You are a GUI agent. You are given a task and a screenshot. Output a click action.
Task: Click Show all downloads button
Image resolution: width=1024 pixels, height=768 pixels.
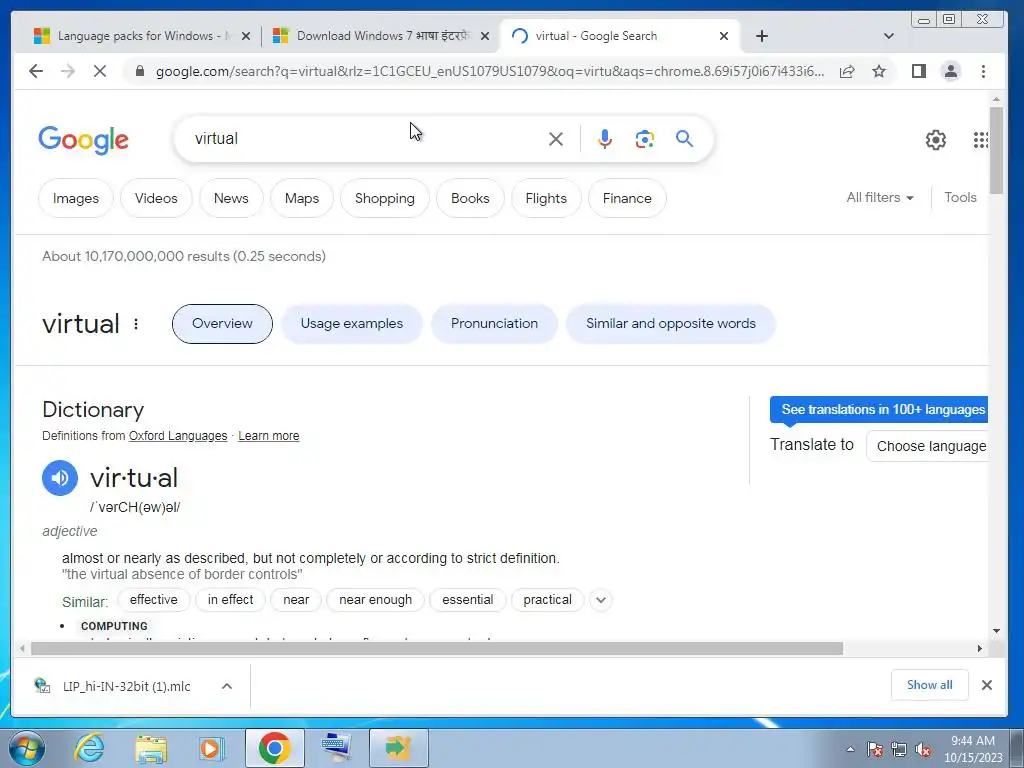929,685
